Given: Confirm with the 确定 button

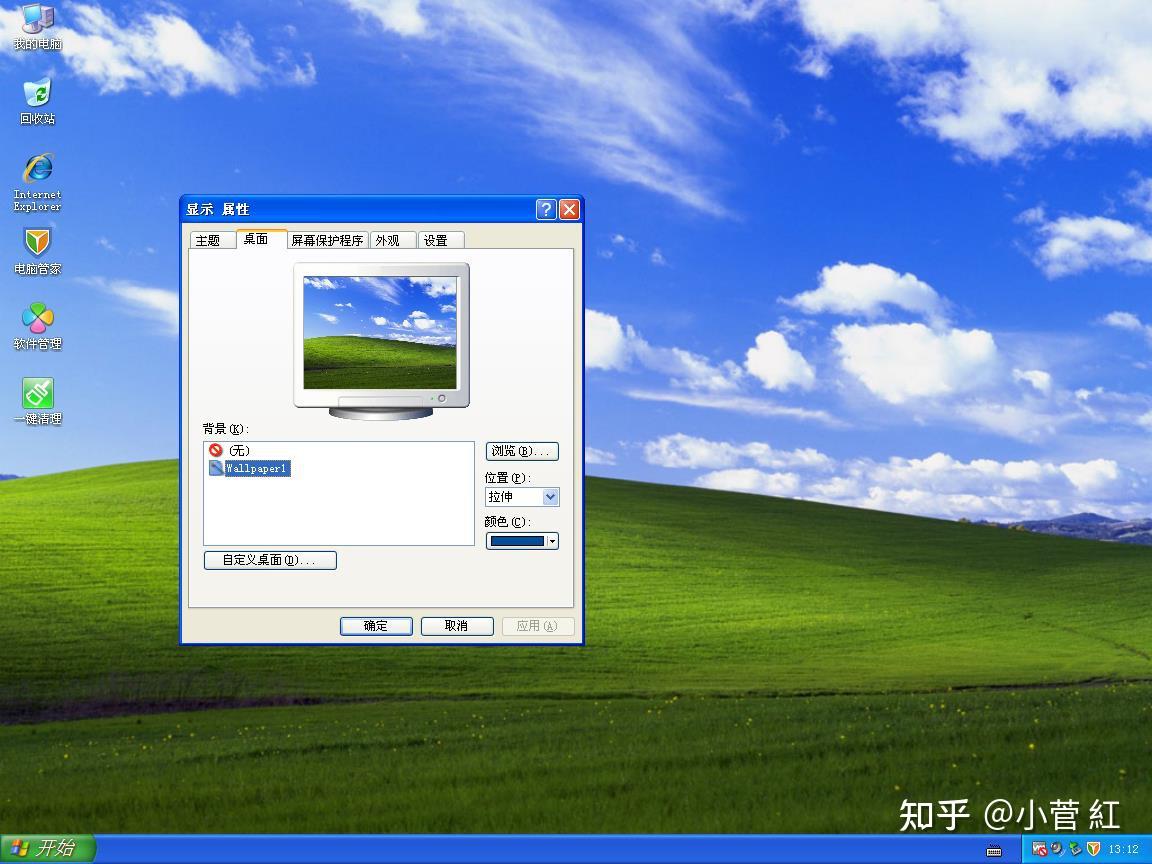Looking at the screenshot, I should (376, 626).
